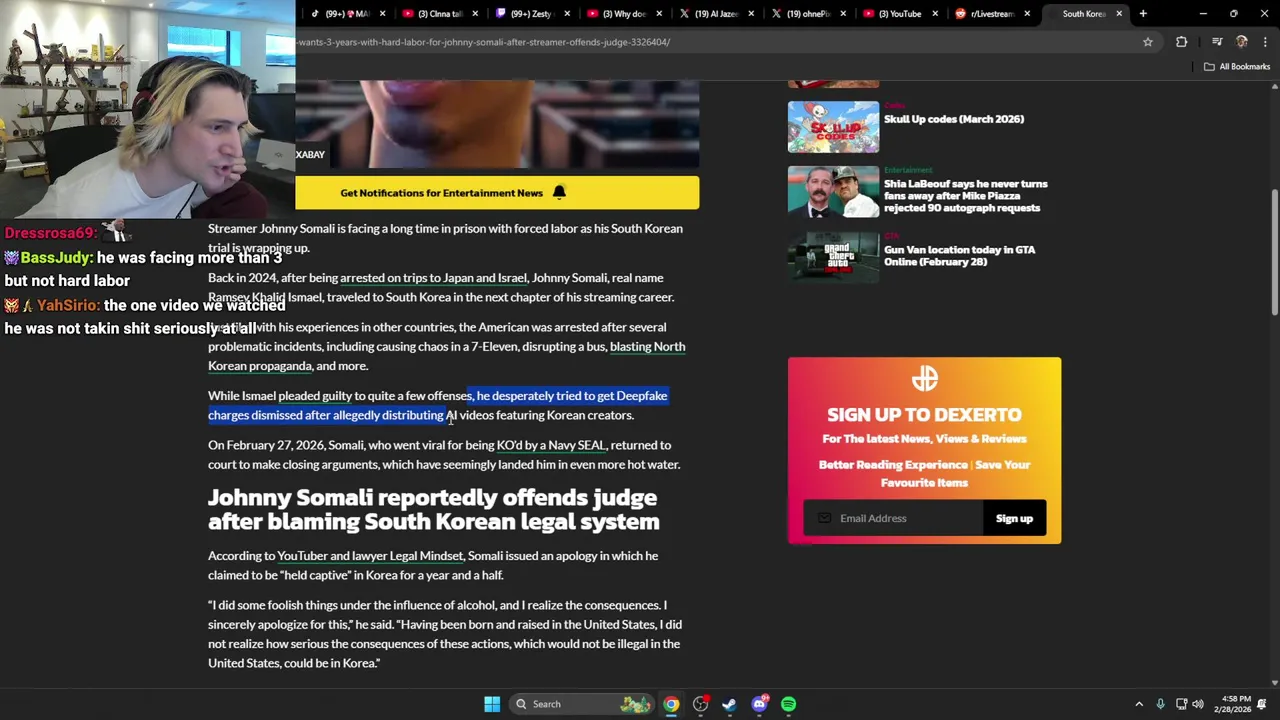The image size is (1280, 720).
Task: Close the r/Livestream tab
Action: pyautogui.click(x=1027, y=14)
